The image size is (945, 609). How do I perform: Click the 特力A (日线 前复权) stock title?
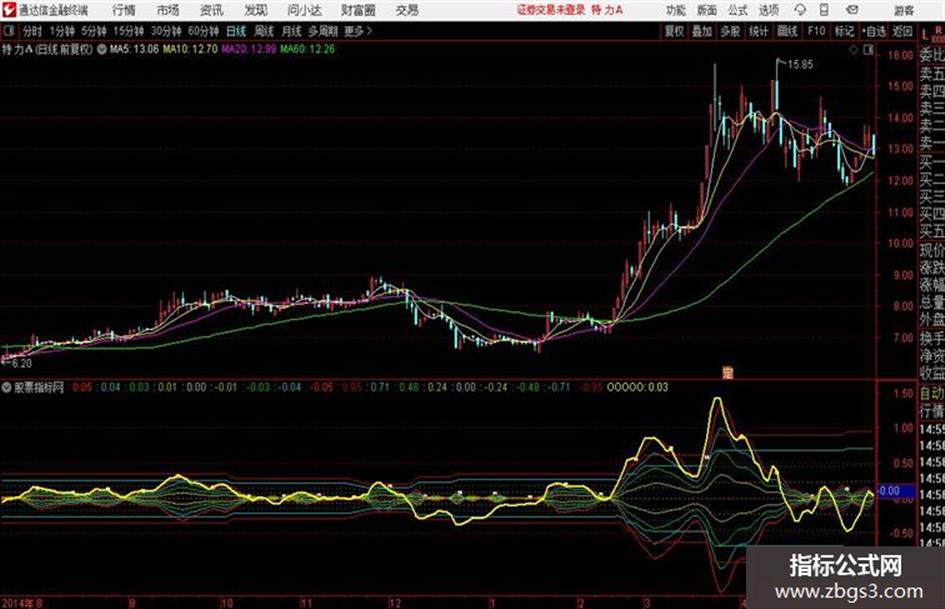(48, 49)
